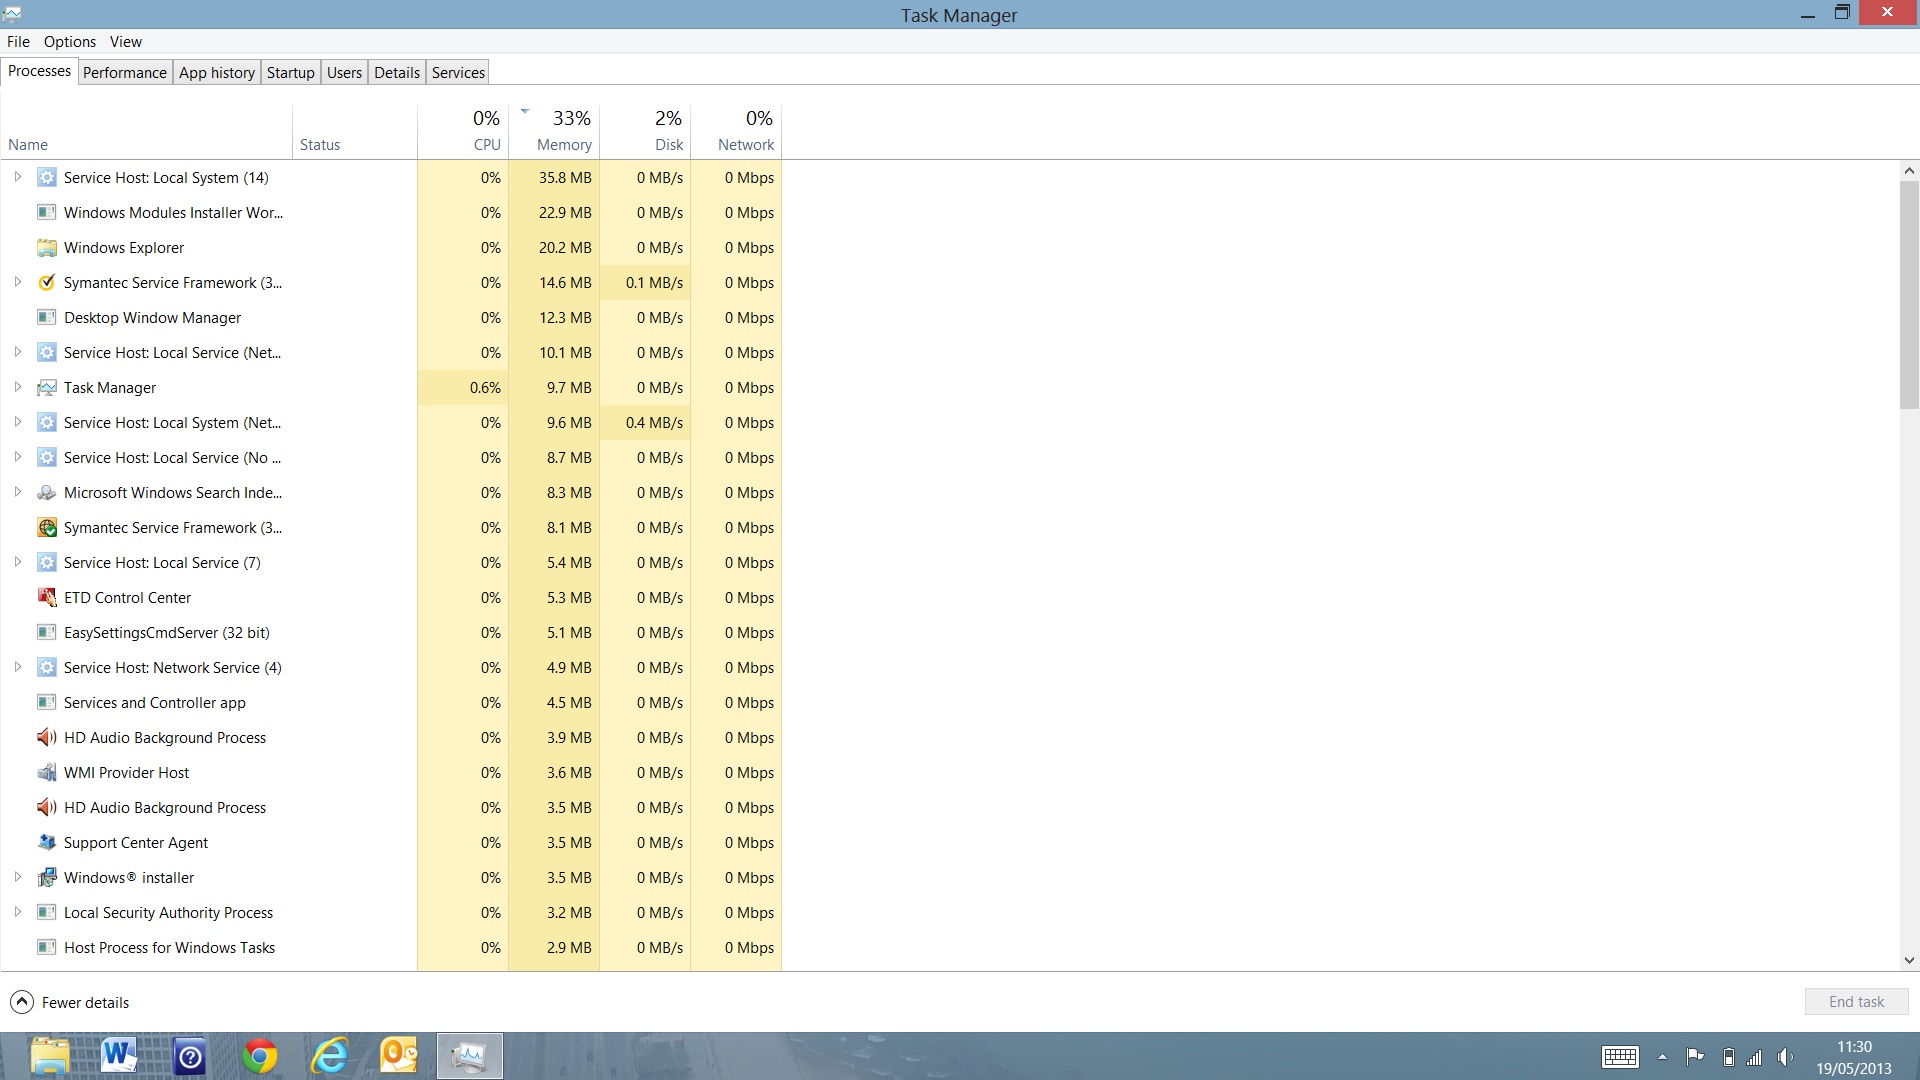Expand Service Host: Local System (Net...) row
1920x1080 pixels.
[17, 422]
